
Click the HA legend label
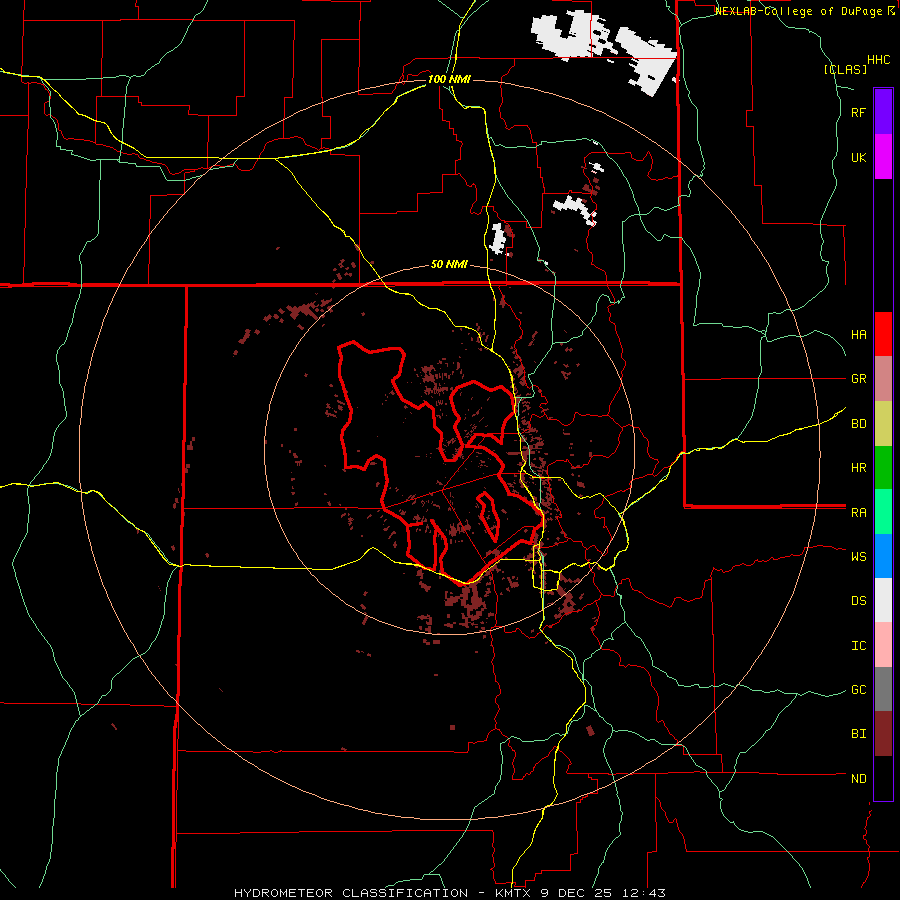pos(858,334)
